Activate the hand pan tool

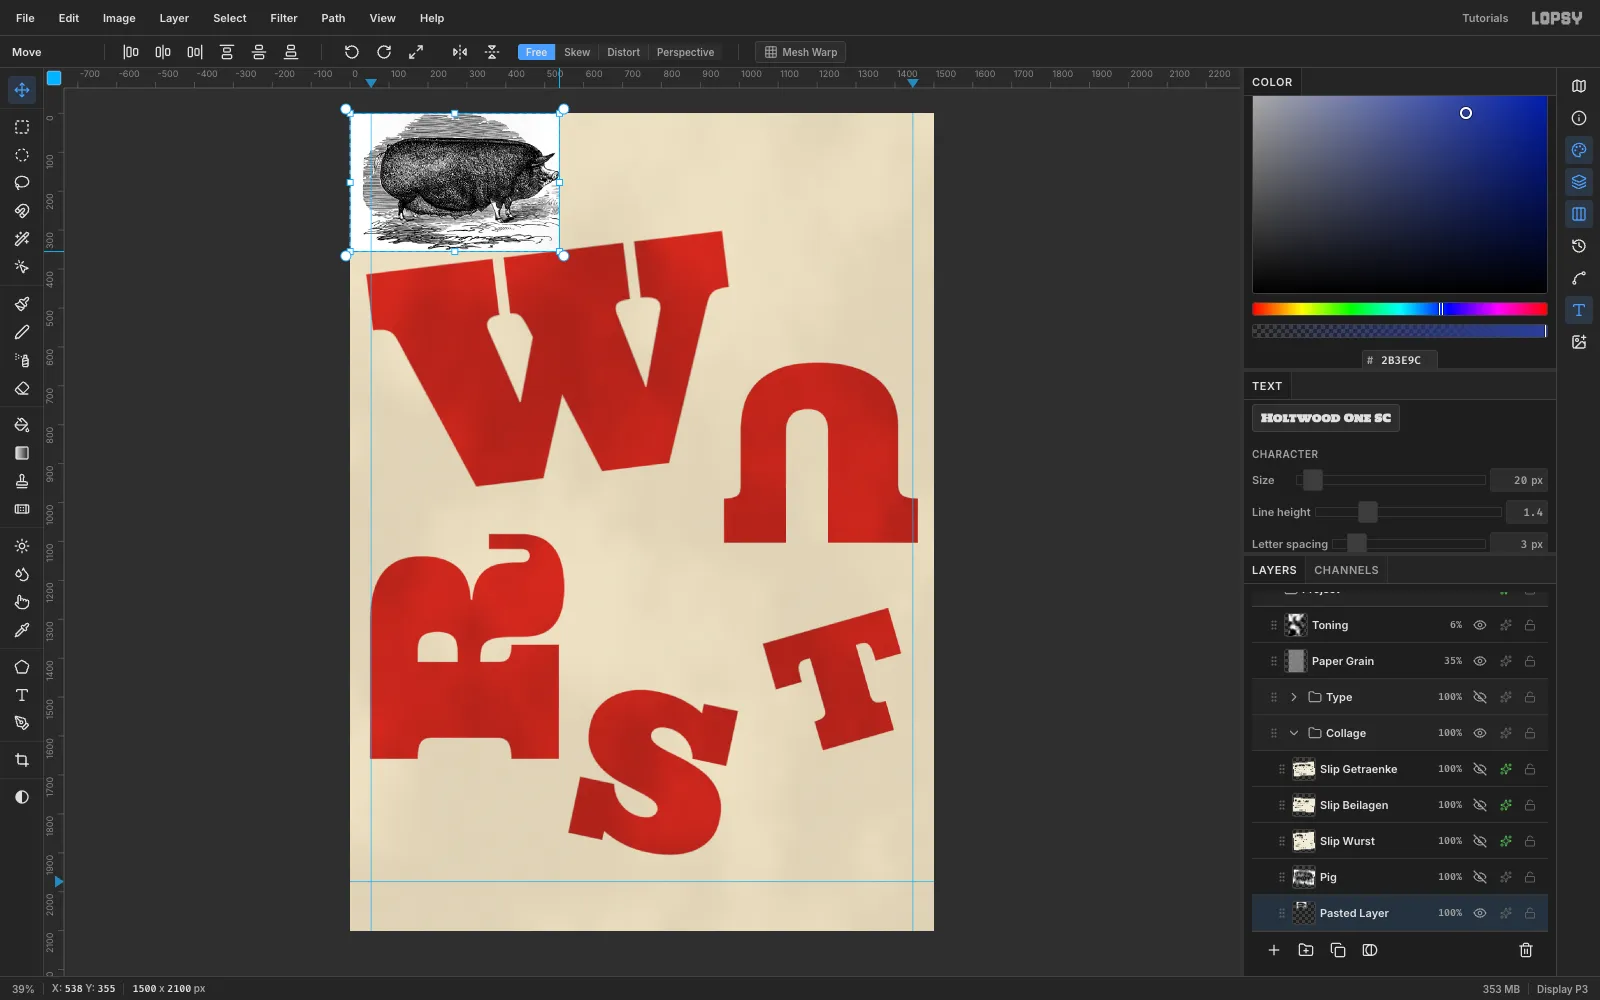click(x=22, y=602)
